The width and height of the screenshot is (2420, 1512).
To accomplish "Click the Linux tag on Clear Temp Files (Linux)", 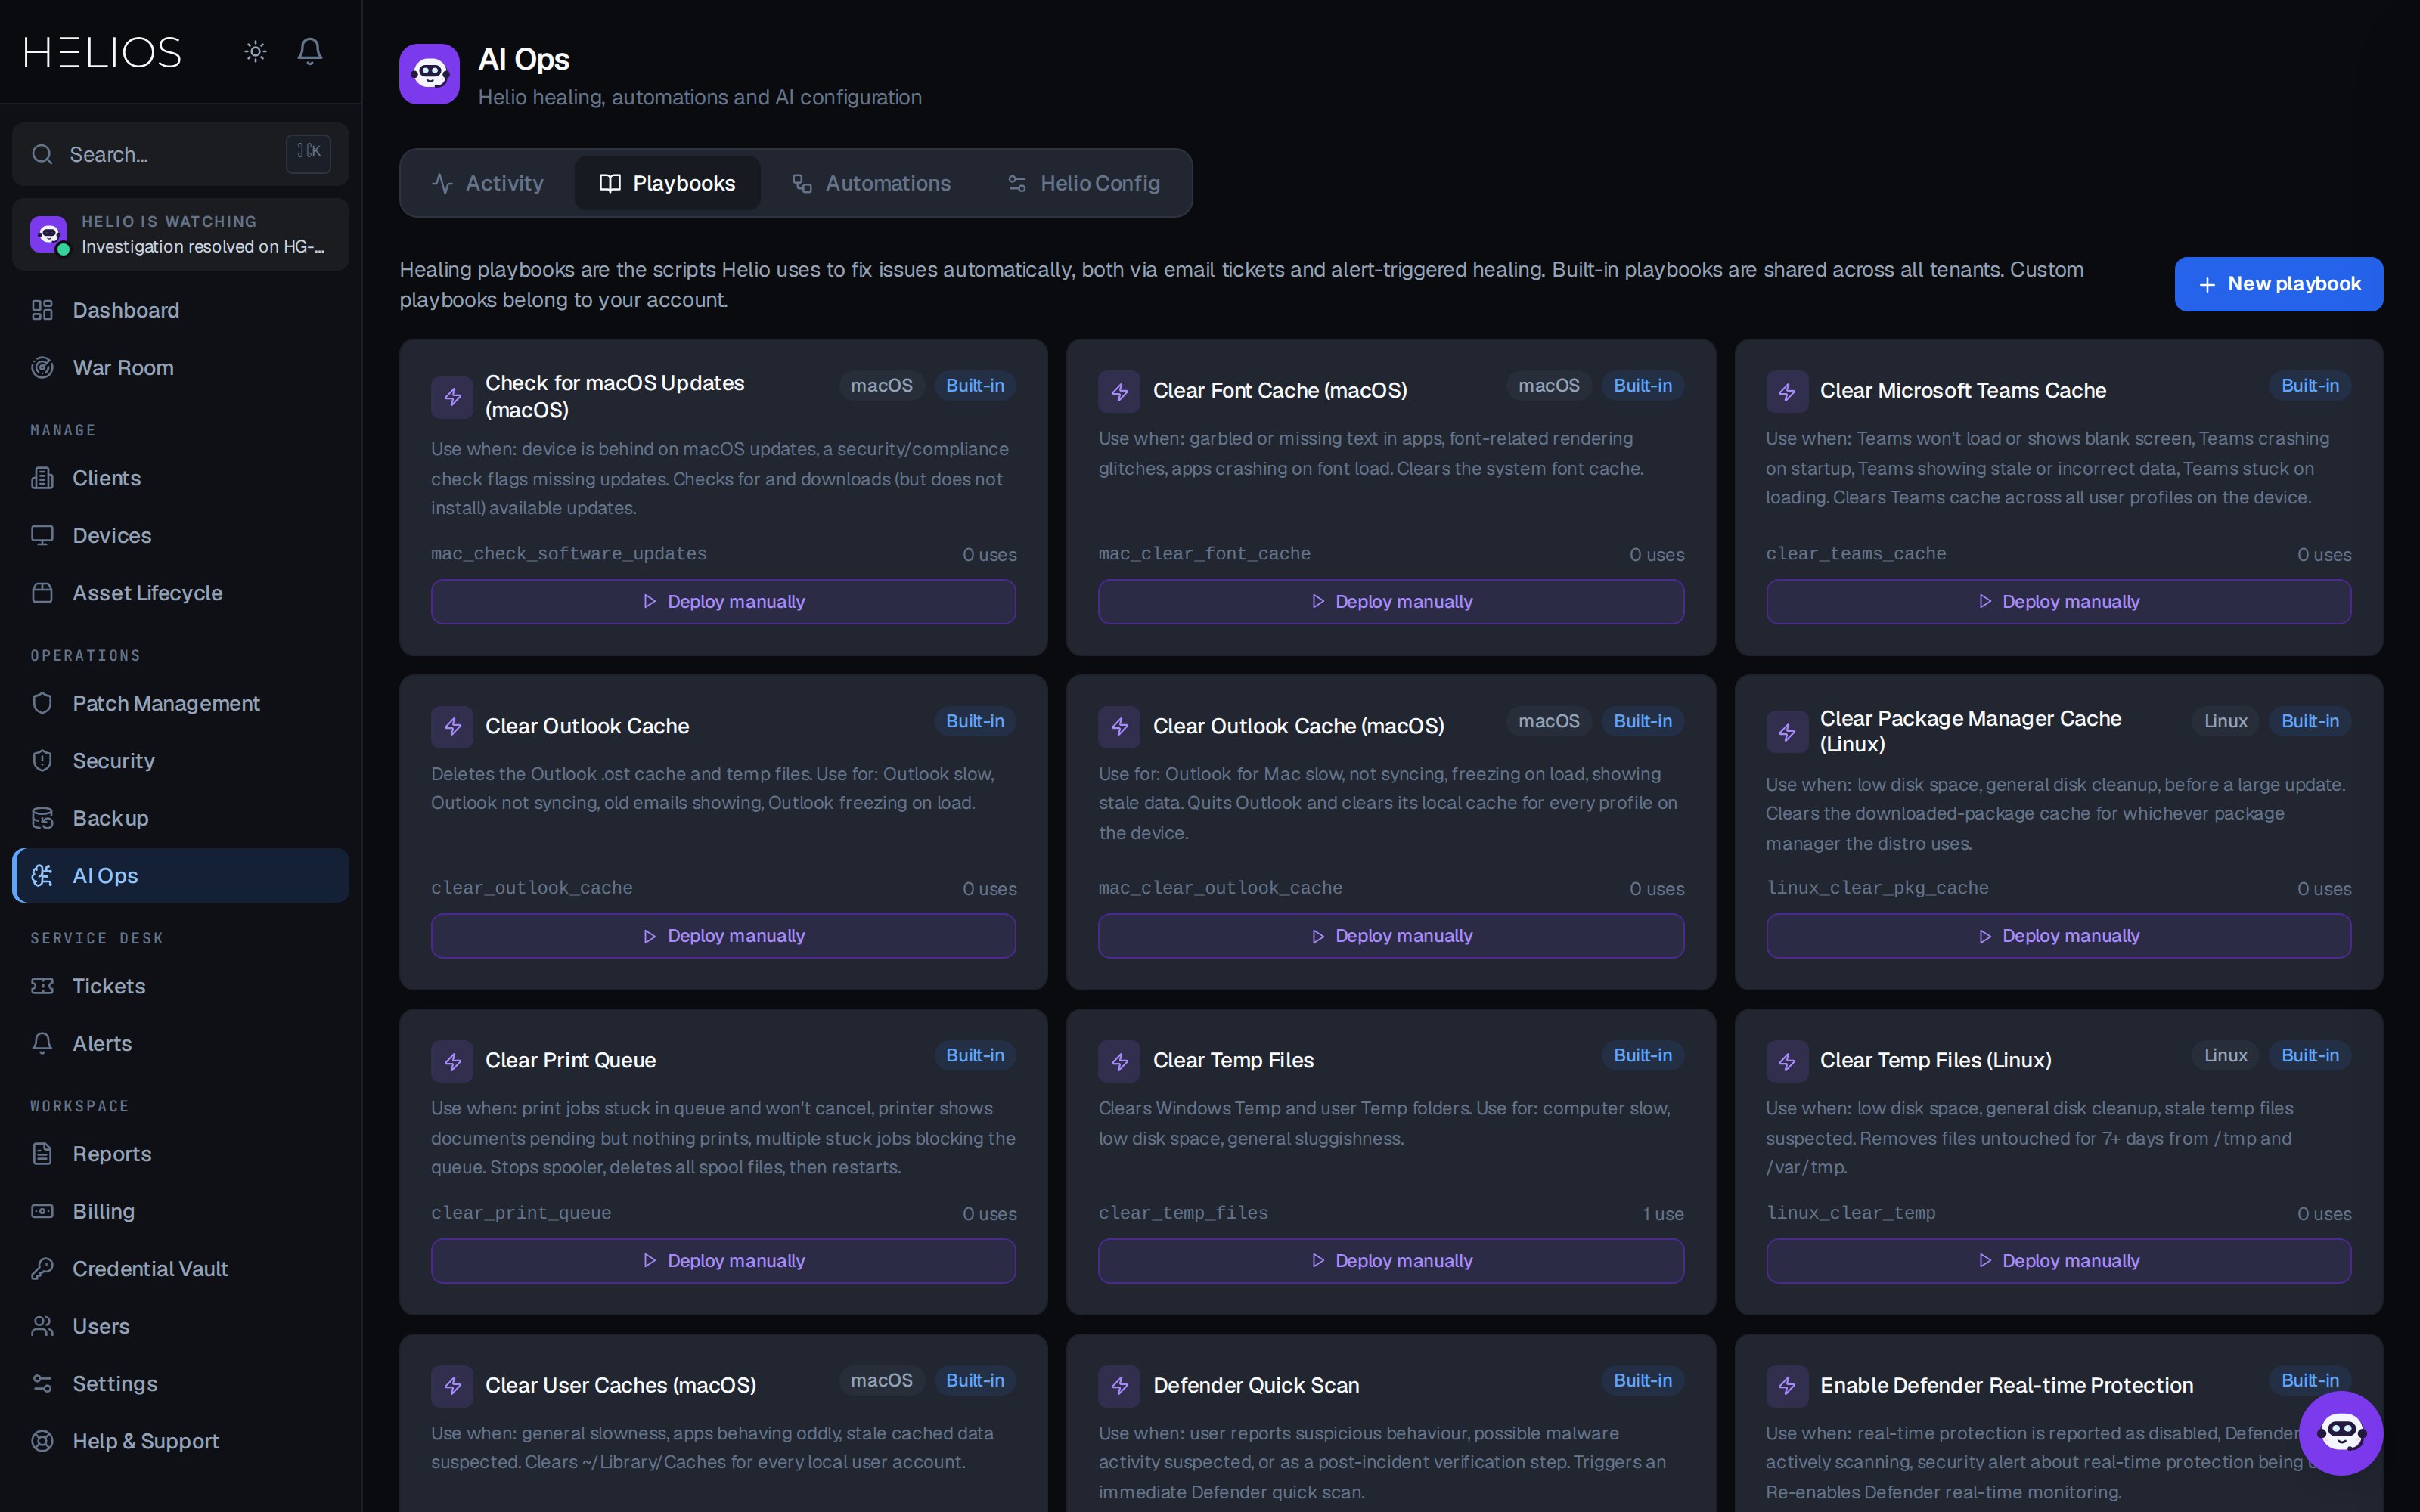I will [x=2225, y=1055].
